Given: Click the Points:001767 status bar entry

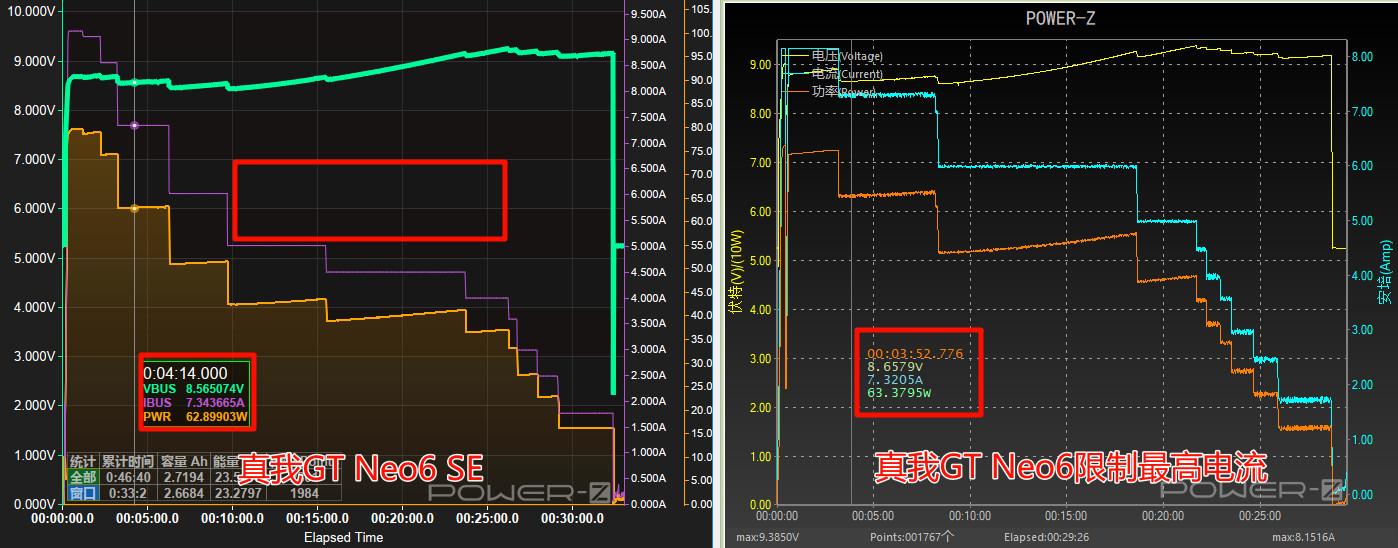Looking at the screenshot, I should tap(913, 538).
